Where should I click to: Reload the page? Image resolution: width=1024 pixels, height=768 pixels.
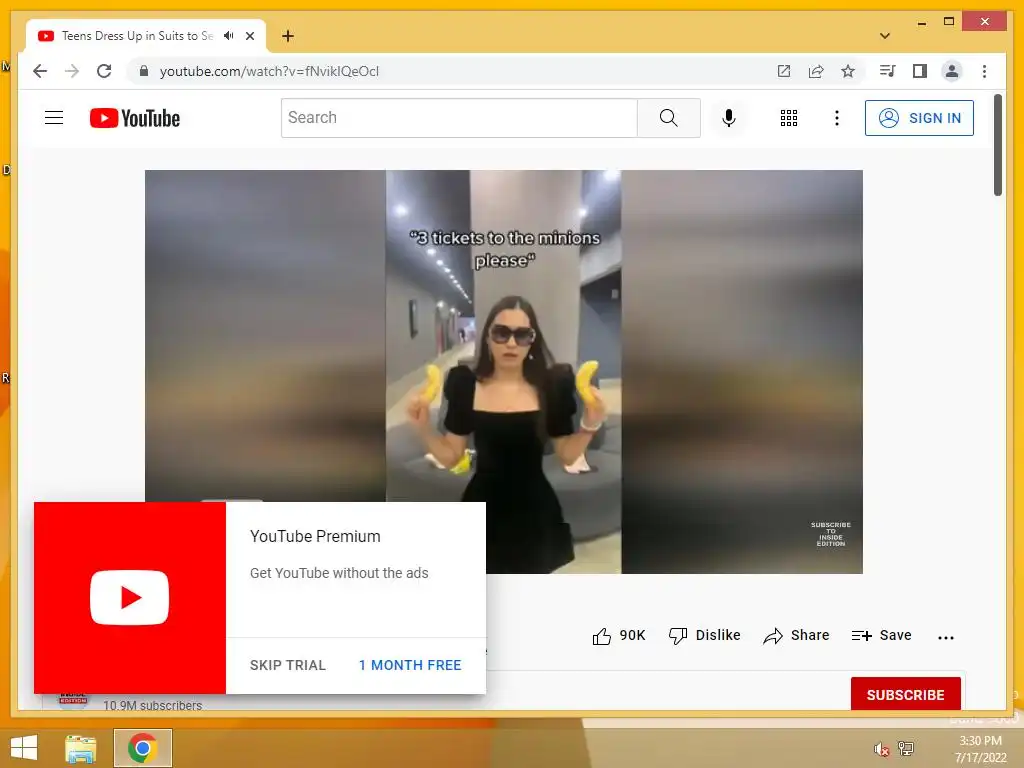coord(104,71)
